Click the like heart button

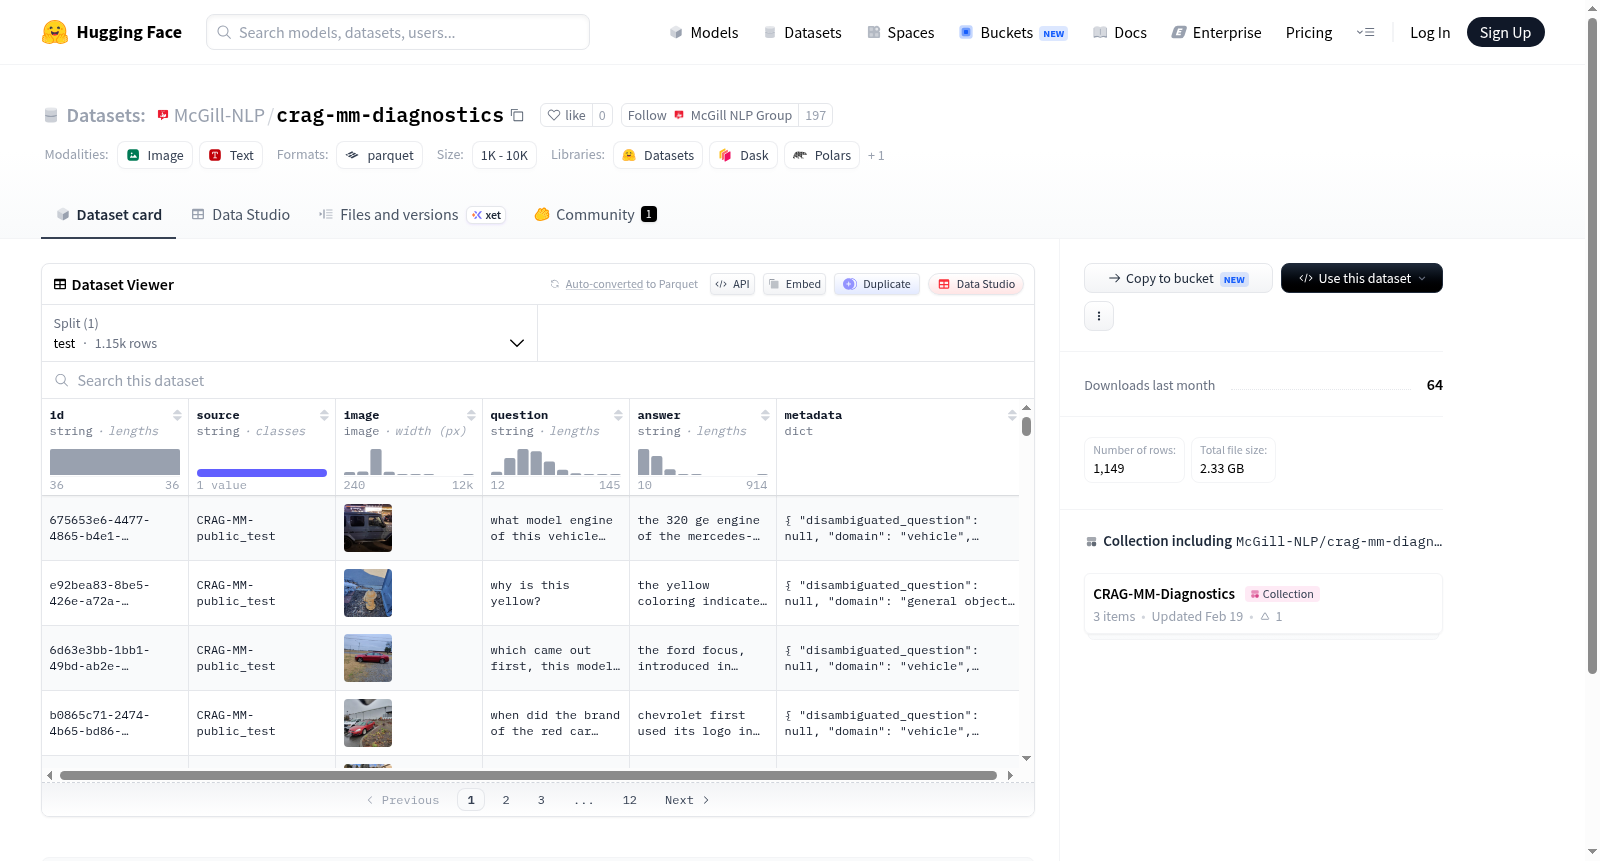[567, 115]
